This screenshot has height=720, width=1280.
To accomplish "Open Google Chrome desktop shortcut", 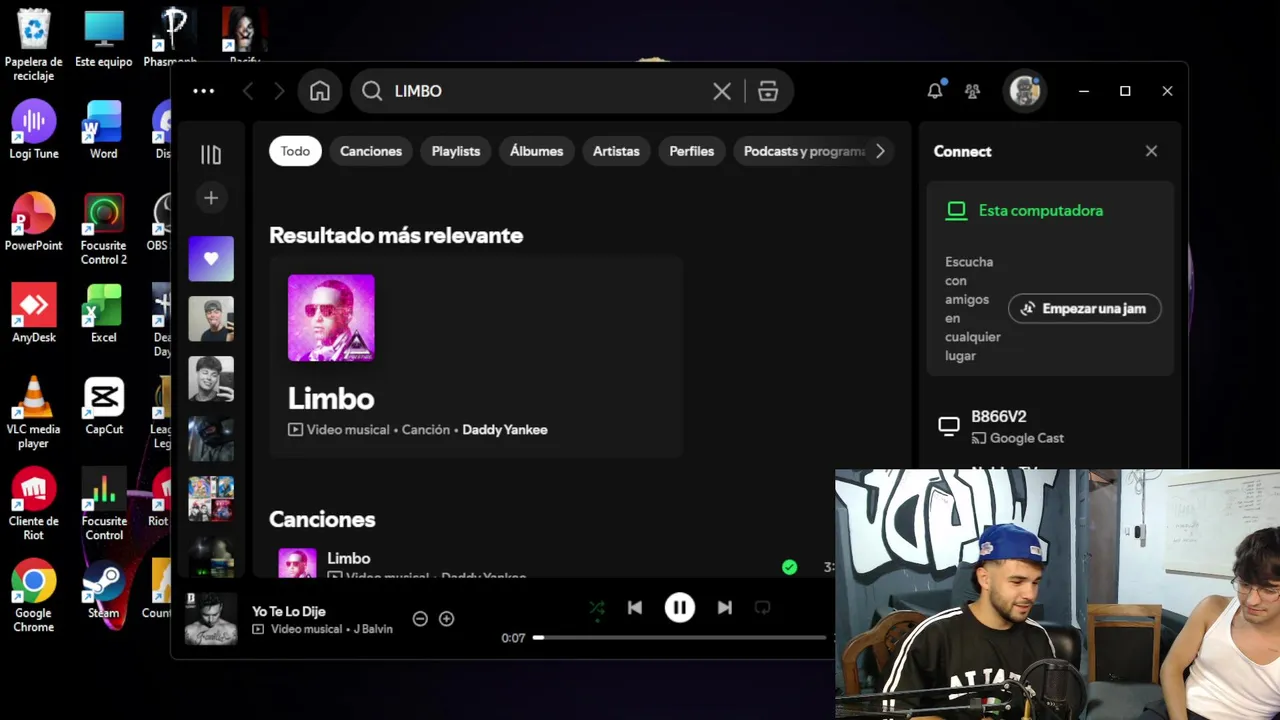I will point(33,597).
